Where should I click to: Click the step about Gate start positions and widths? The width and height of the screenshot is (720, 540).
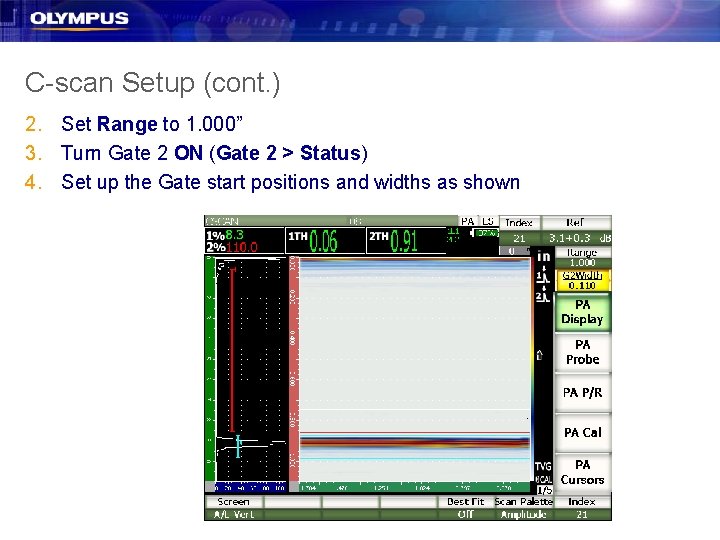[x=290, y=182]
